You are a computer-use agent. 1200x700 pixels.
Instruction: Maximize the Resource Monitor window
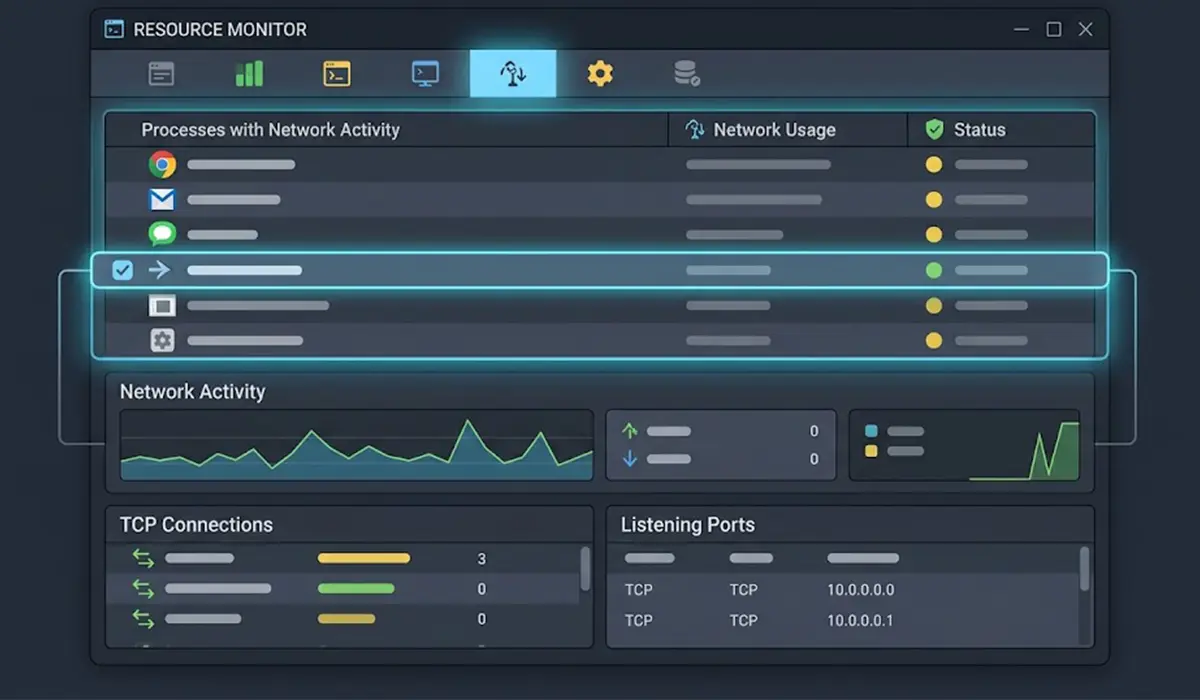coord(1054,29)
